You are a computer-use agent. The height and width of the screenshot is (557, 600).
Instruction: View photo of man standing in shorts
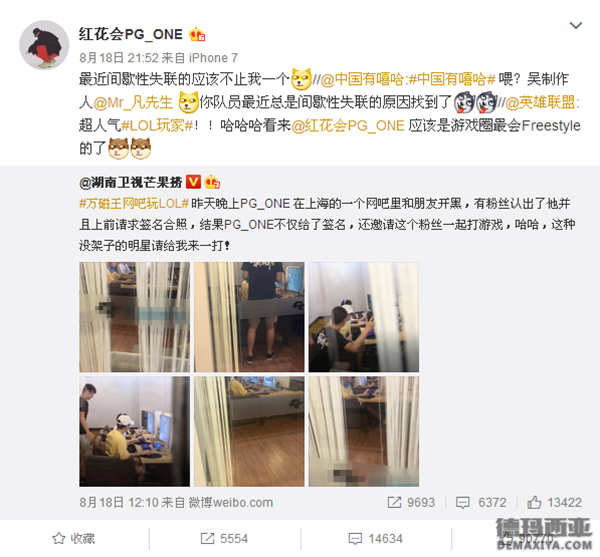[x=249, y=317]
